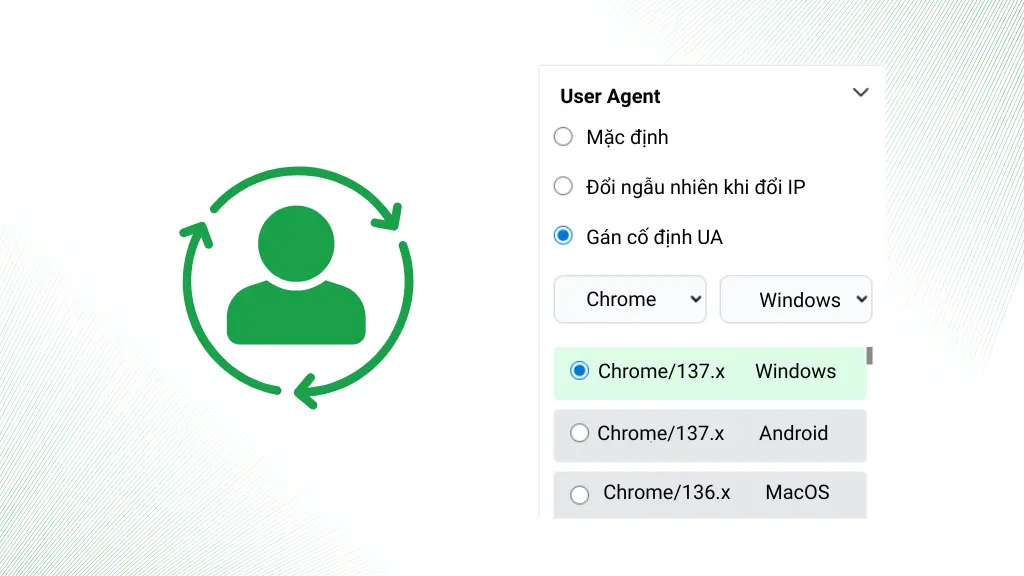Viewport: 1024px width, 576px height.
Task: Select the Mặc định radio button
Action: tap(564, 137)
